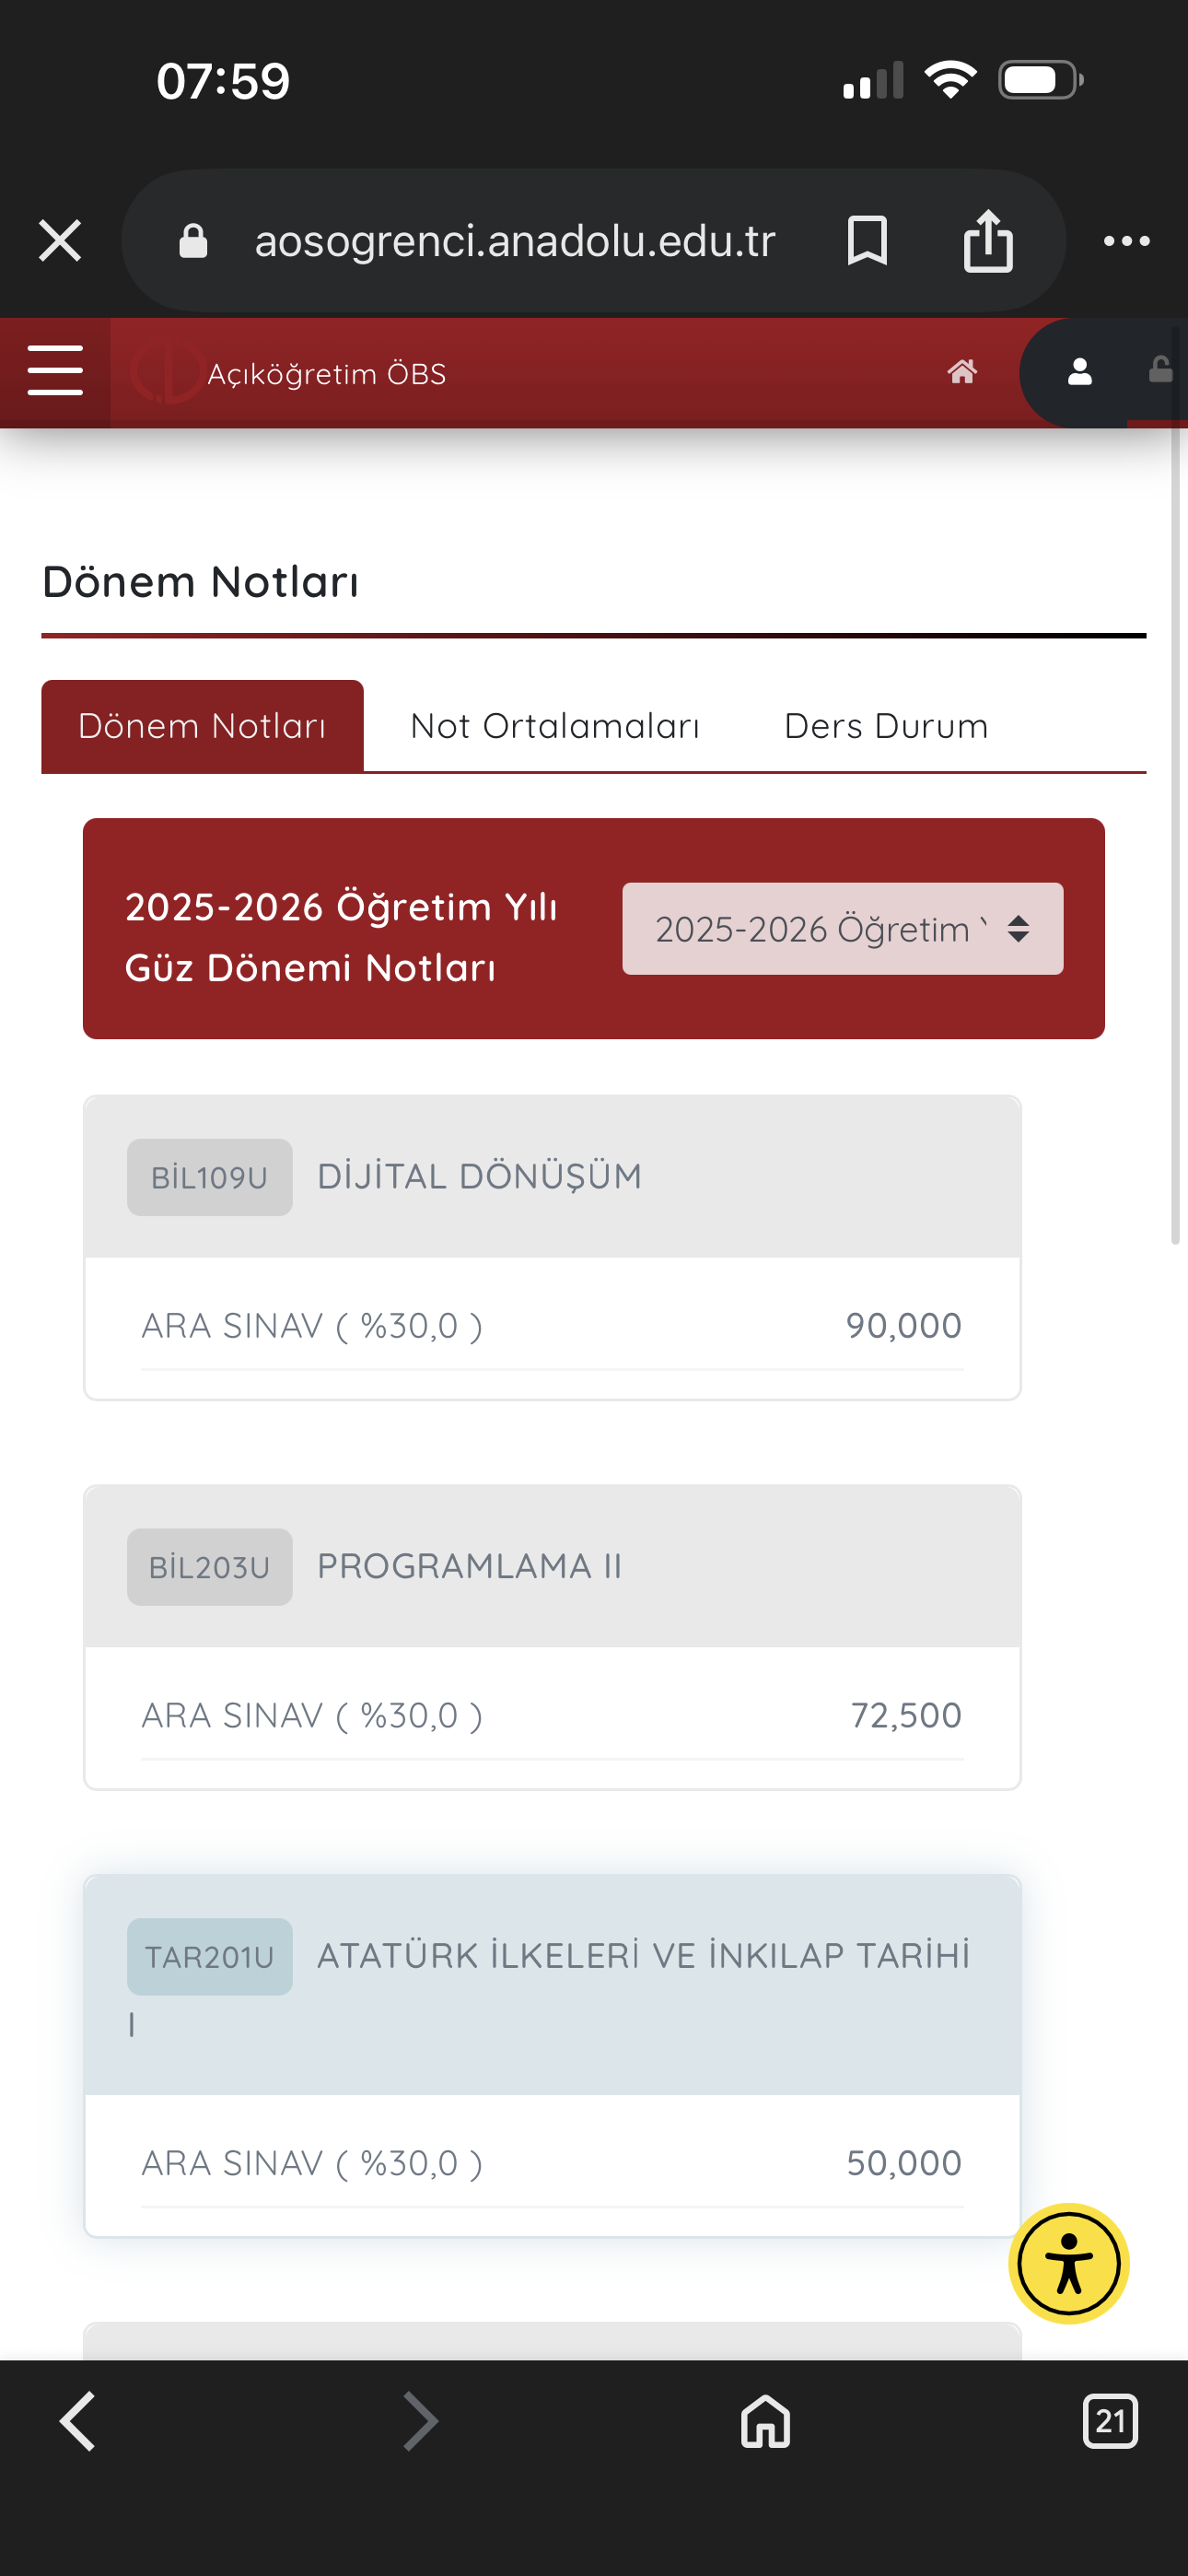This screenshot has height=2576, width=1188.
Task: Show the 21 open tabs
Action: coord(1110,2422)
